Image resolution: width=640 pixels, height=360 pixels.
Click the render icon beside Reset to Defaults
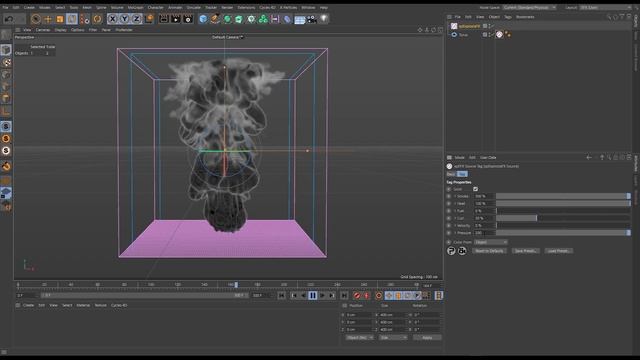[x=462, y=251]
